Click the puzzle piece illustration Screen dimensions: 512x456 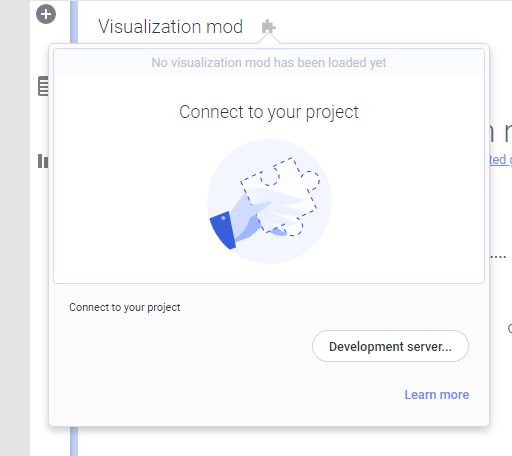click(269, 201)
